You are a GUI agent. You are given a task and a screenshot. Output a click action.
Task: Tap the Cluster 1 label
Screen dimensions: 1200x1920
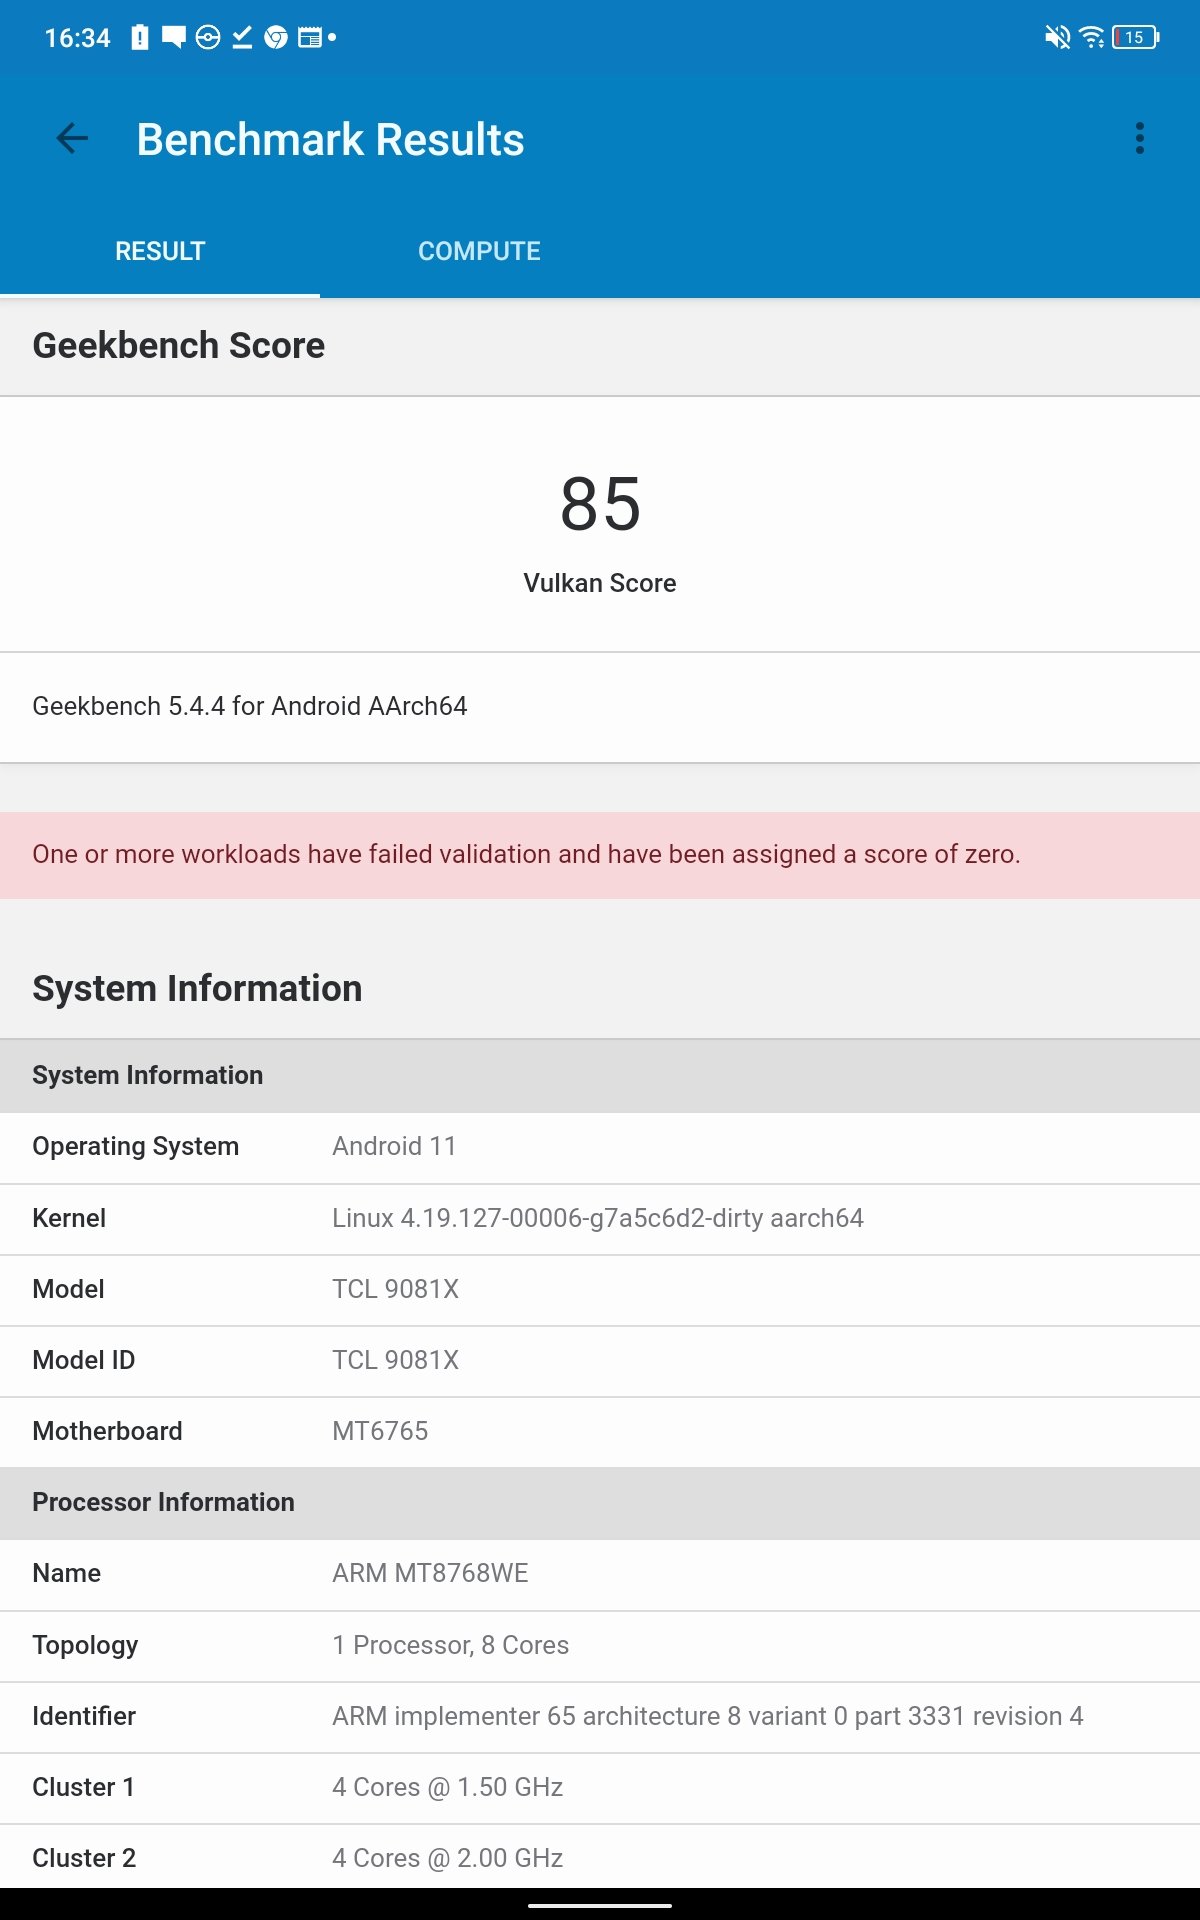(x=83, y=1787)
